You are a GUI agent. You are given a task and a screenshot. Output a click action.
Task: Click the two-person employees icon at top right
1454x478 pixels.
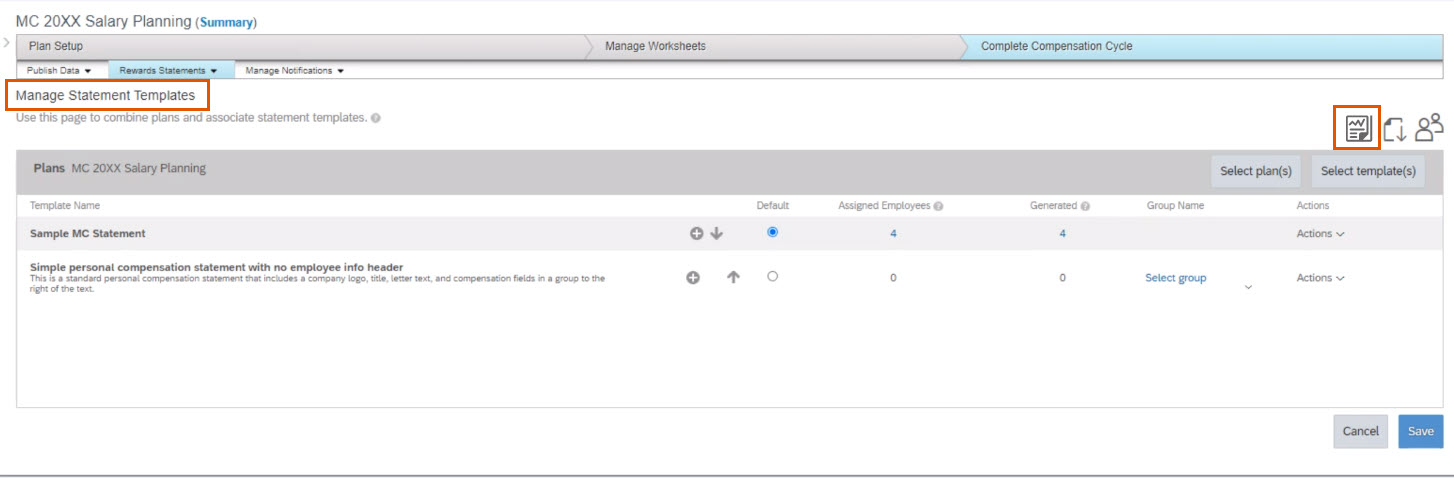(x=1429, y=127)
